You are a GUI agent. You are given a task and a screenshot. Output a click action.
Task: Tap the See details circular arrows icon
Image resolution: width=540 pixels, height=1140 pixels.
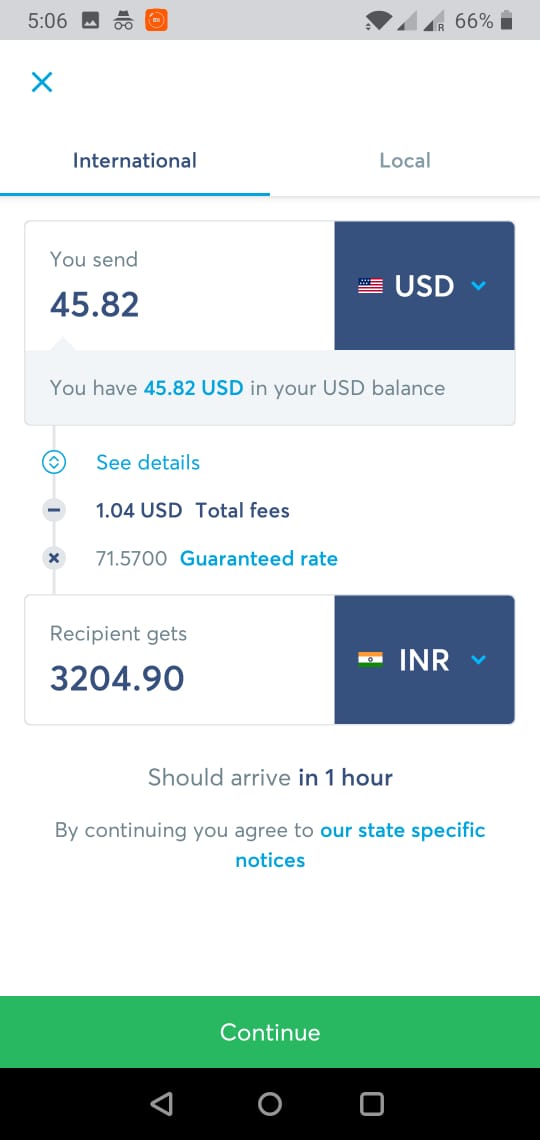[x=54, y=462]
